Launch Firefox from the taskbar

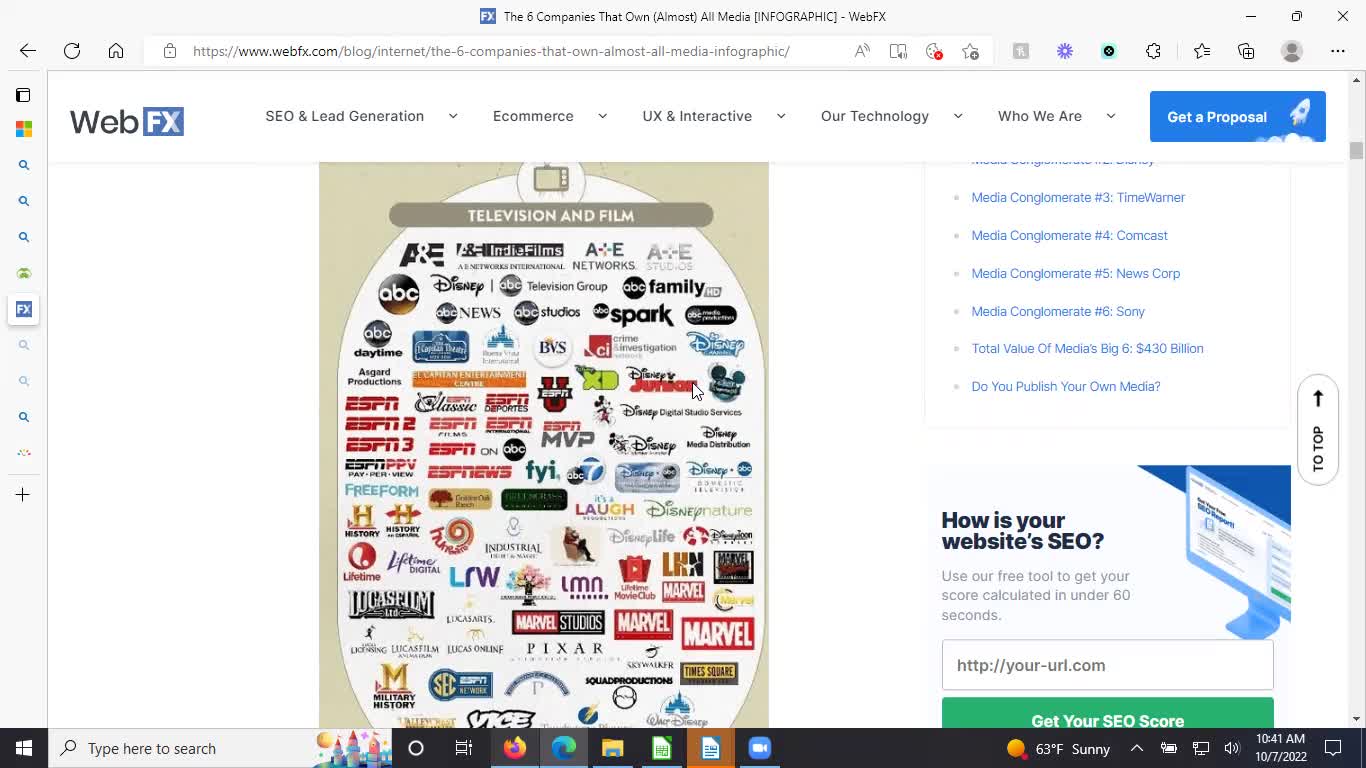click(x=515, y=748)
